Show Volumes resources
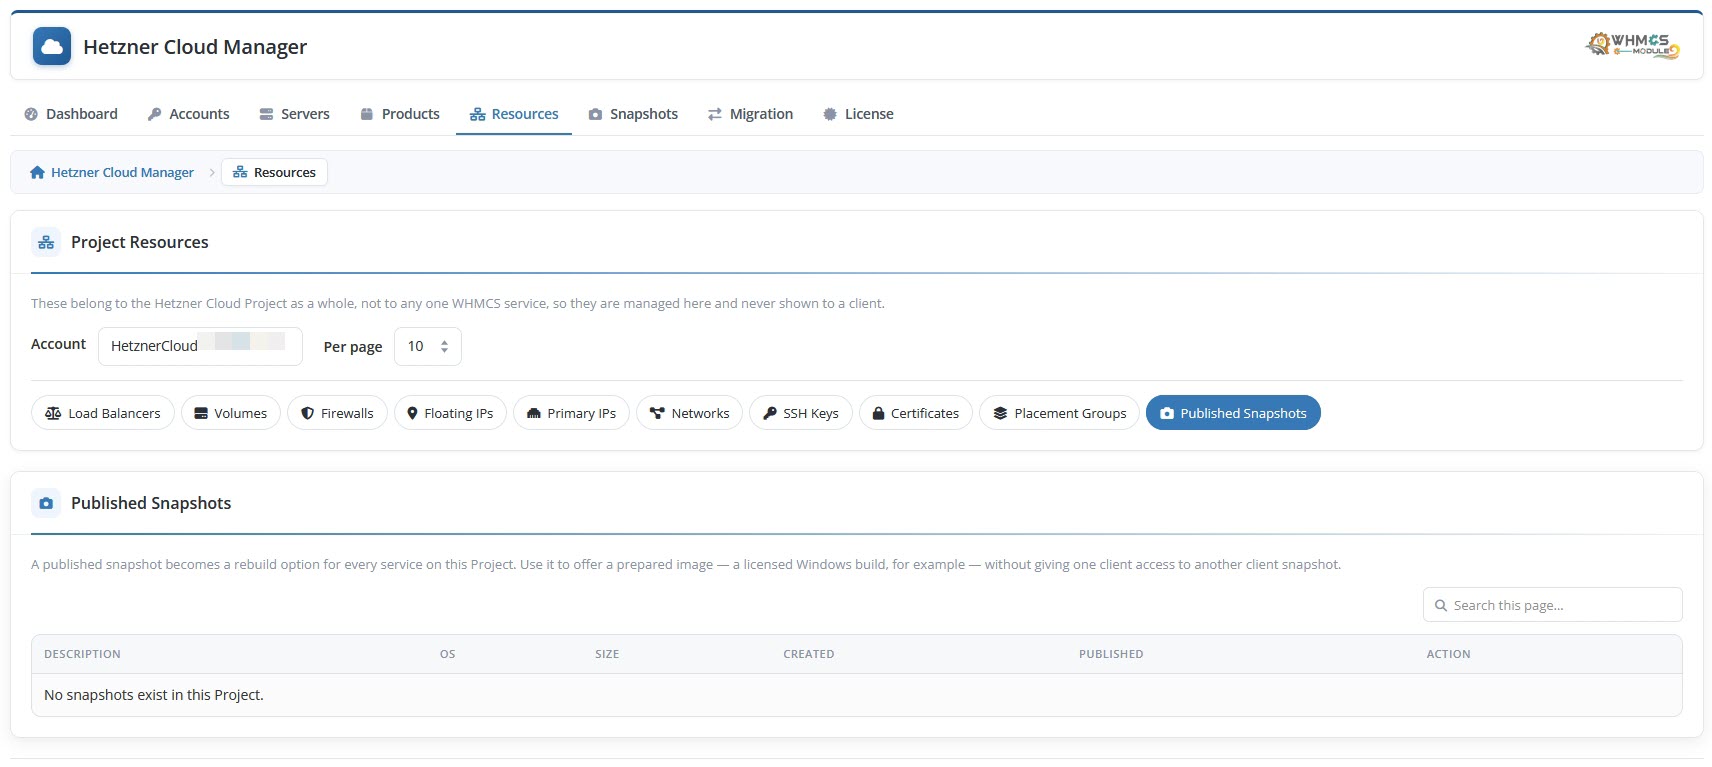 pyautogui.click(x=231, y=413)
